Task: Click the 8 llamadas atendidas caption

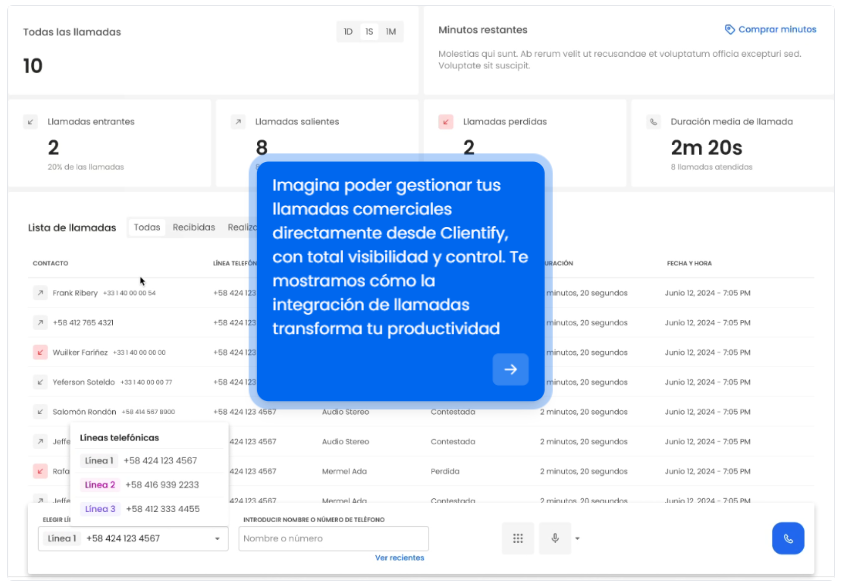Action: (711, 167)
